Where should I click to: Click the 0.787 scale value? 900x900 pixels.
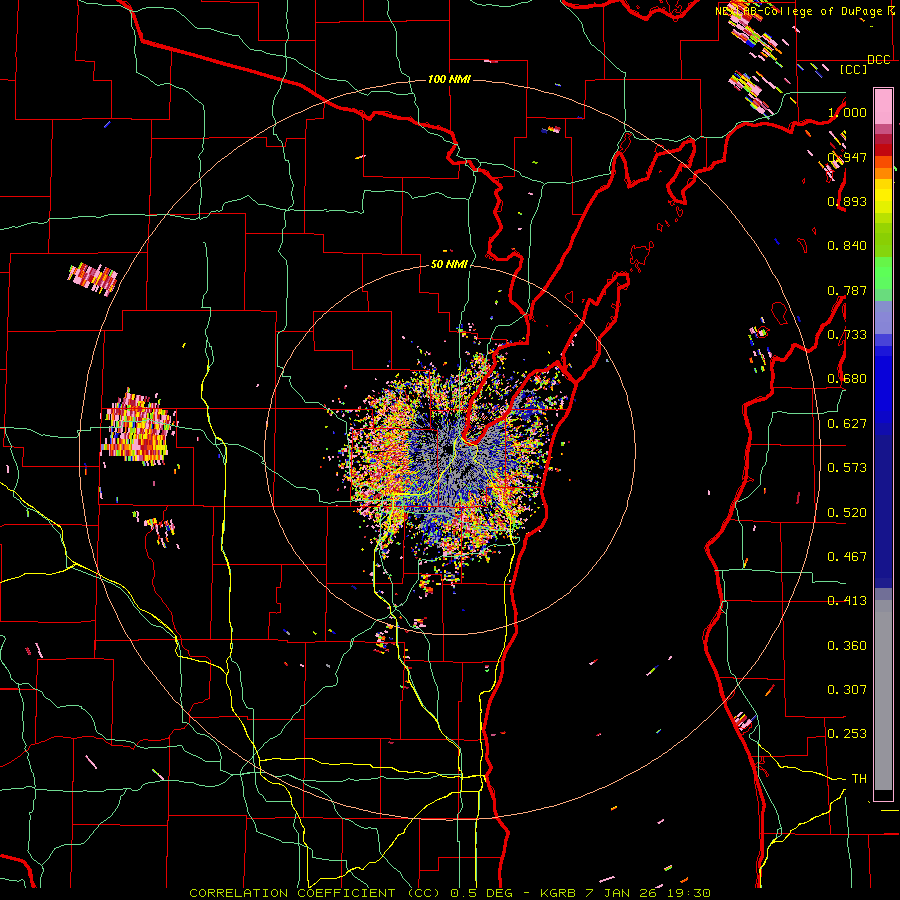click(x=847, y=290)
